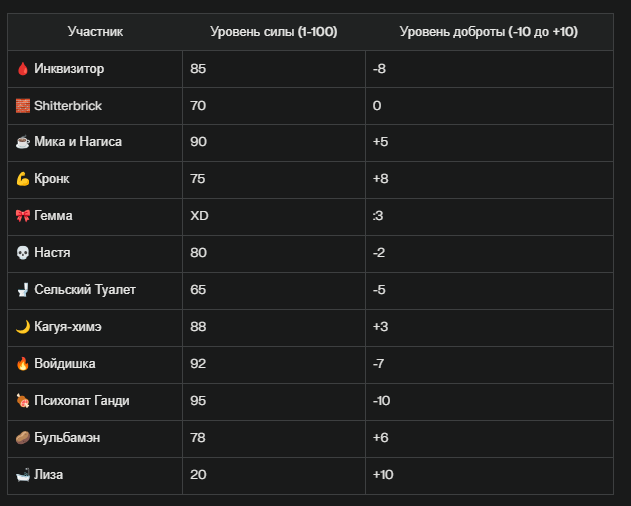Select the meat emoji beside Психопат Ганди

point(23,401)
